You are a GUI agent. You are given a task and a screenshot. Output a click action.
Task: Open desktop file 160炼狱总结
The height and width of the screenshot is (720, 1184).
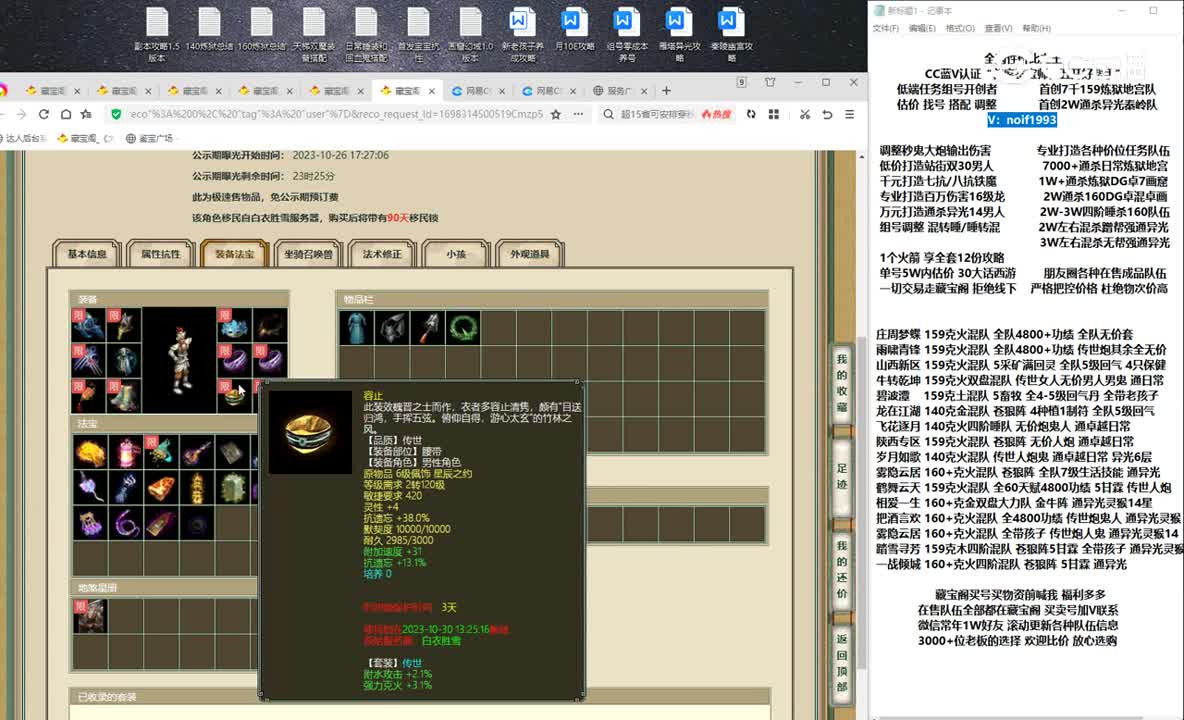tap(261, 30)
